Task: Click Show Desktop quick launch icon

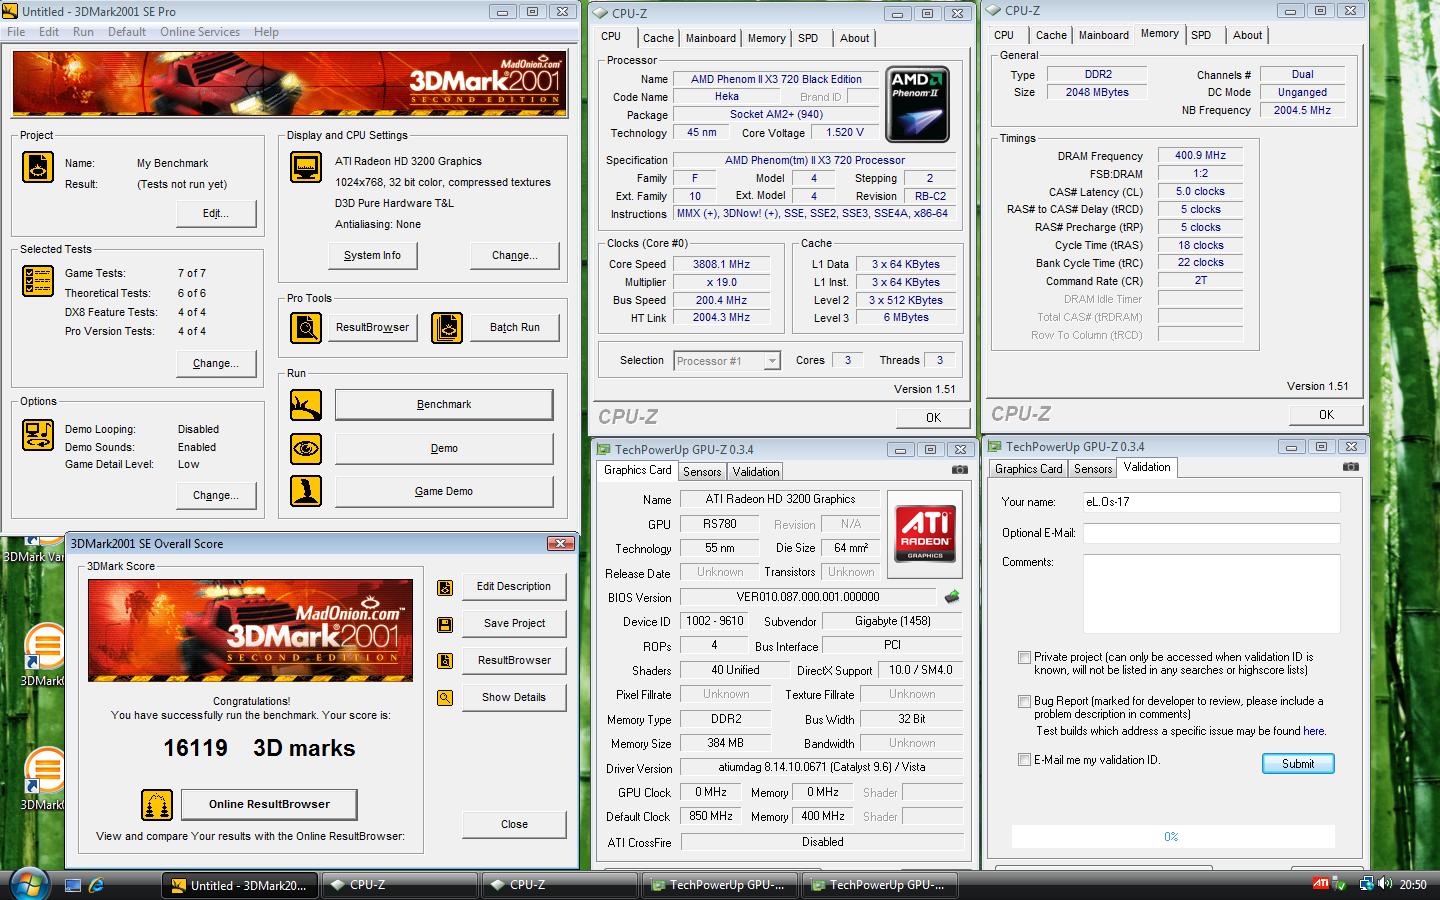Action: pyautogui.click(x=73, y=885)
